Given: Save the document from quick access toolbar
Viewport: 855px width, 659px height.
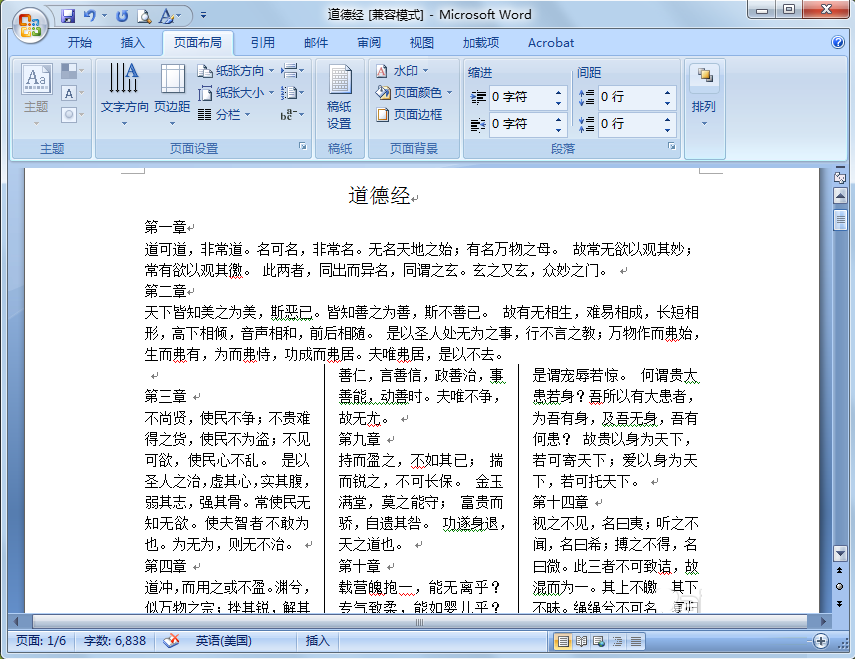Looking at the screenshot, I should (68, 16).
